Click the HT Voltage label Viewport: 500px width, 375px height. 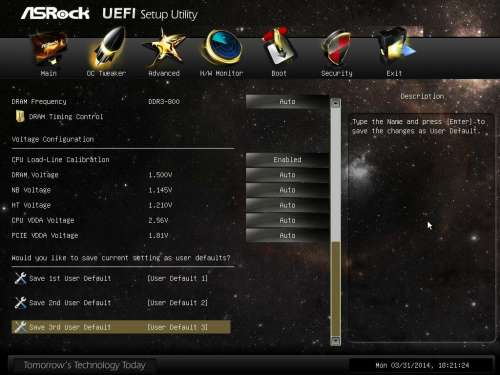pyautogui.click(x=31, y=205)
